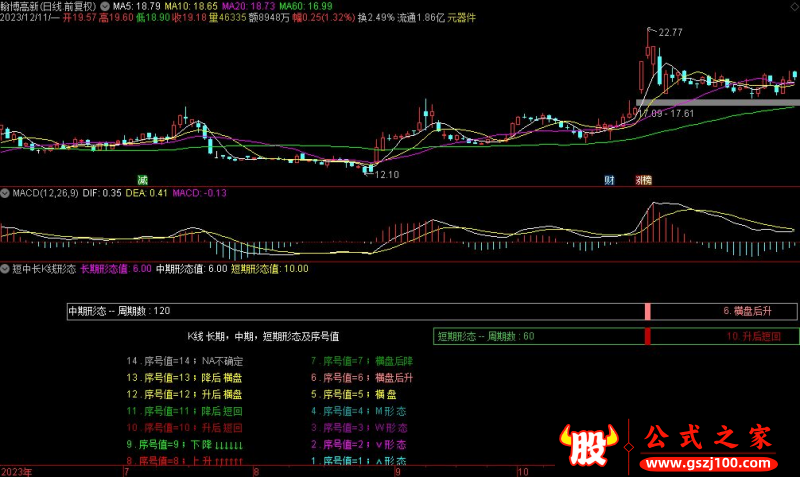
Task: Click the DIF: 0.35 value
Action: coord(102,193)
